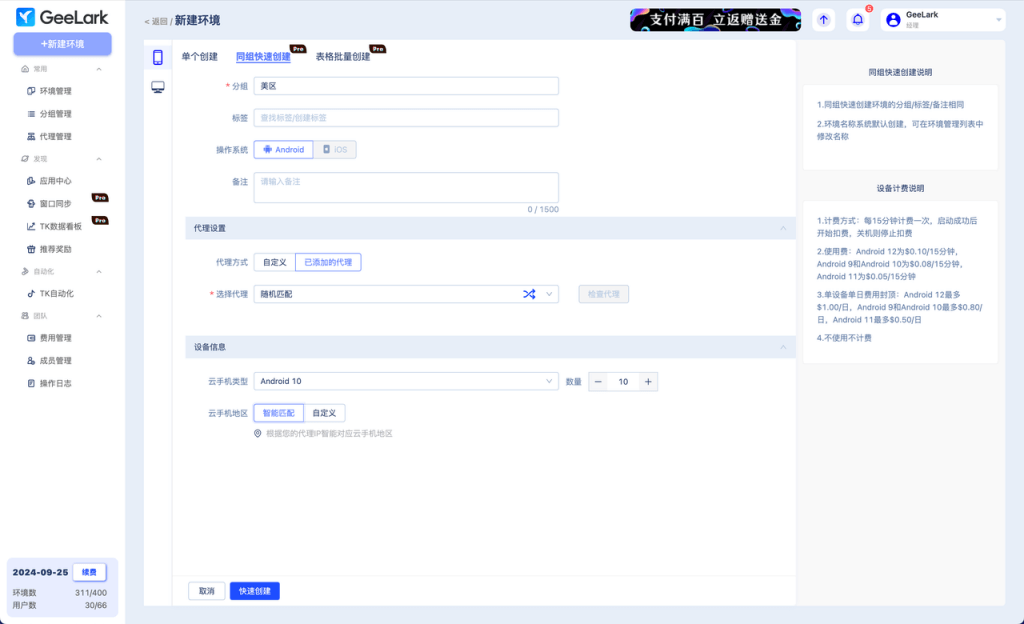Choose 自定义 proxy method
Image resolution: width=1024 pixels, height=624 pixels.
click(x=274, y=262)
